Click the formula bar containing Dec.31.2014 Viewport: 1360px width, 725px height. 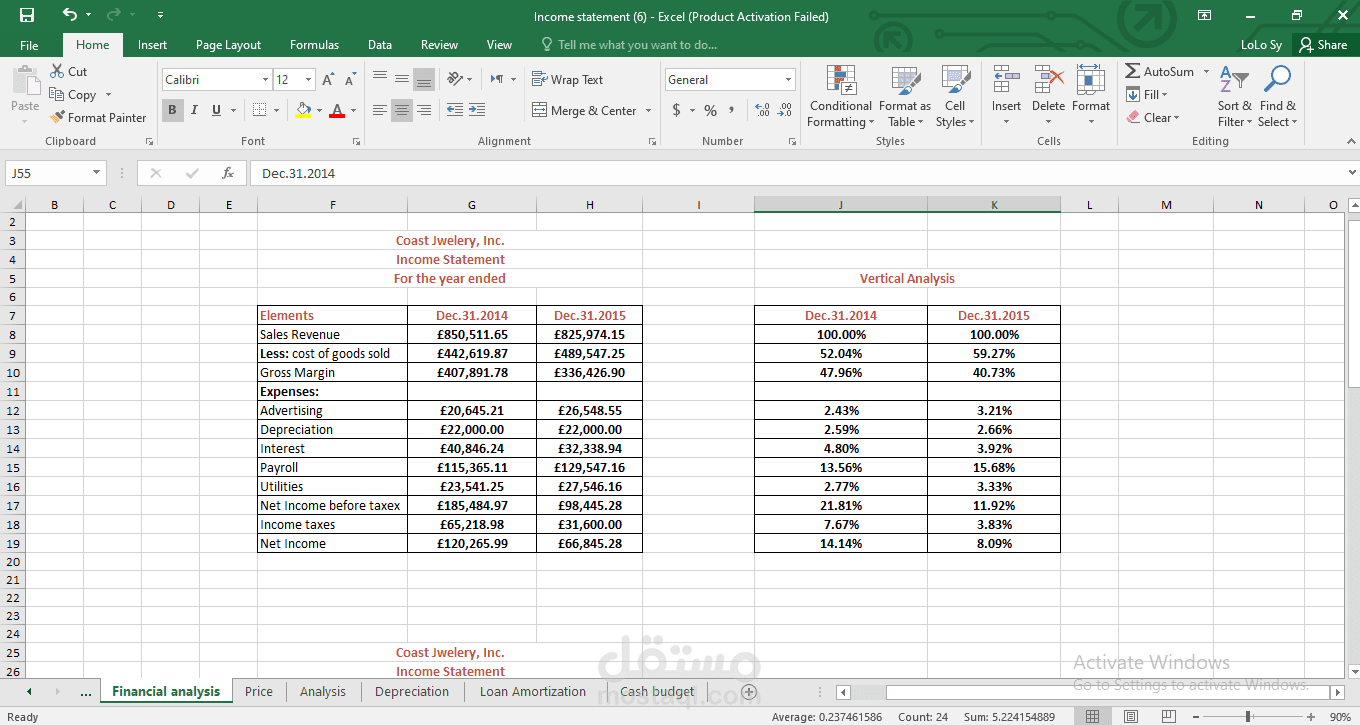click(797, 173)
